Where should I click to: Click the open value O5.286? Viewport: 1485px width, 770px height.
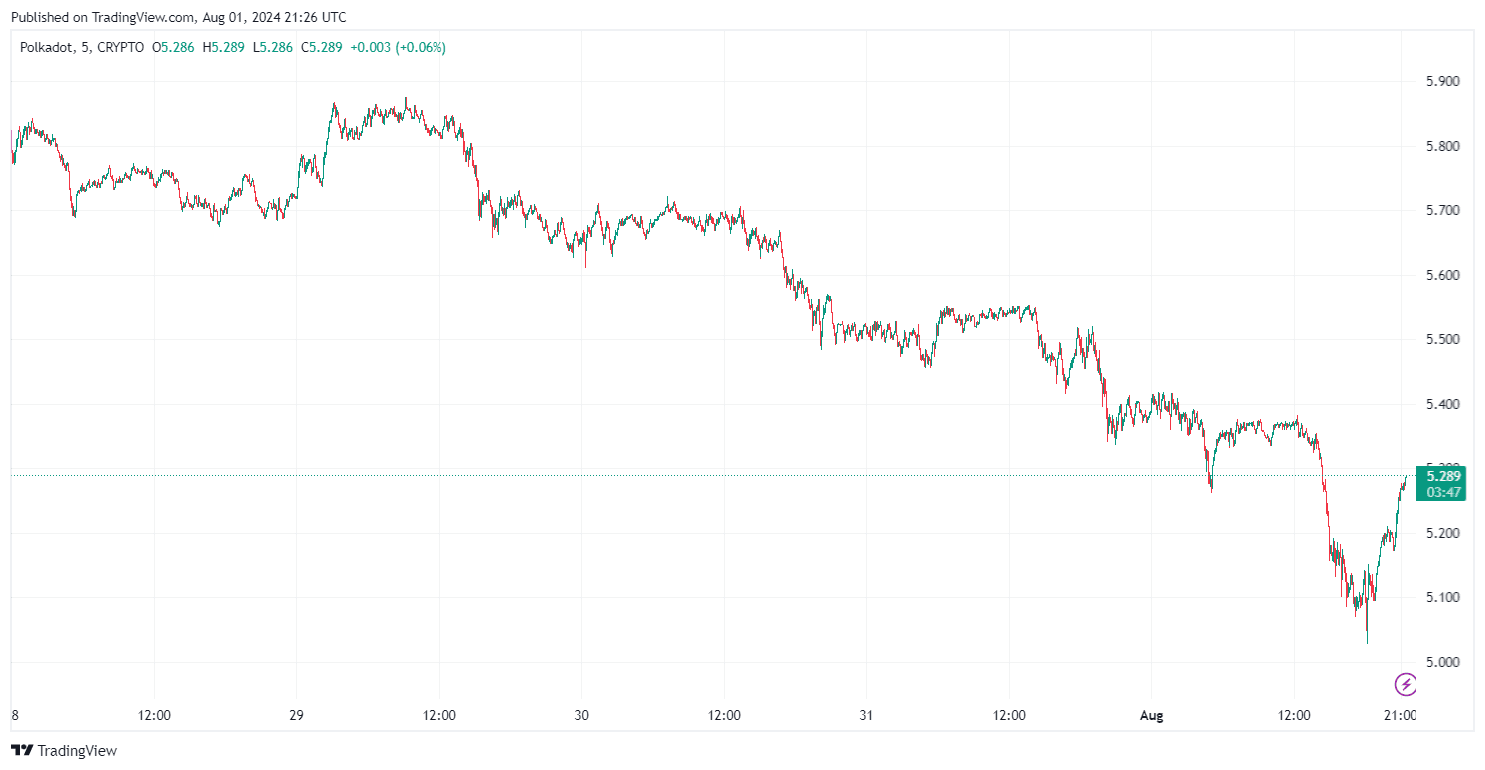coord(173,47)
